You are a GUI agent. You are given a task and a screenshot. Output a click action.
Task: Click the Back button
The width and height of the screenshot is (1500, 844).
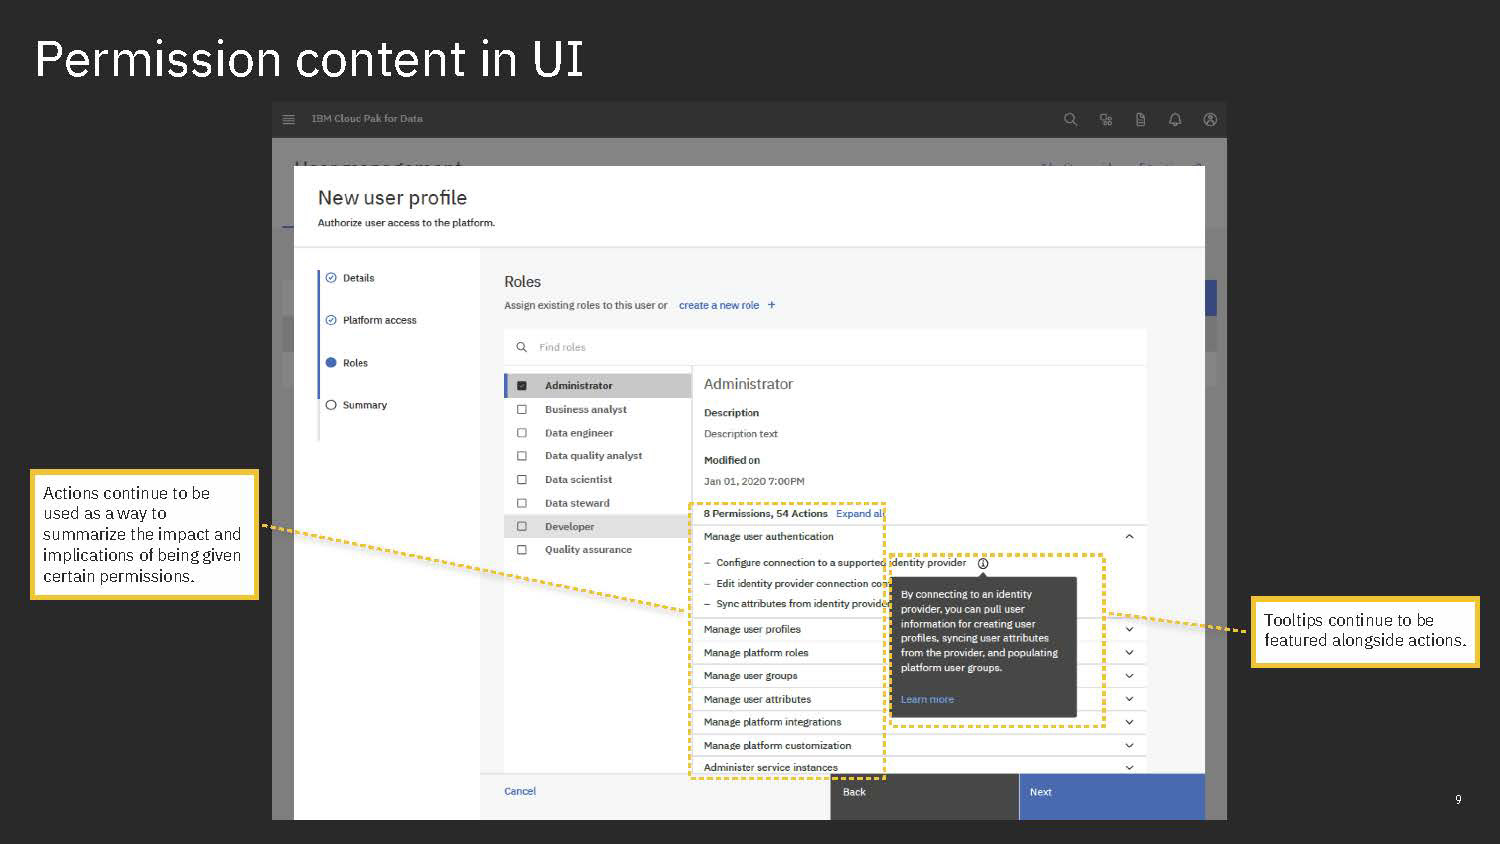924,797
